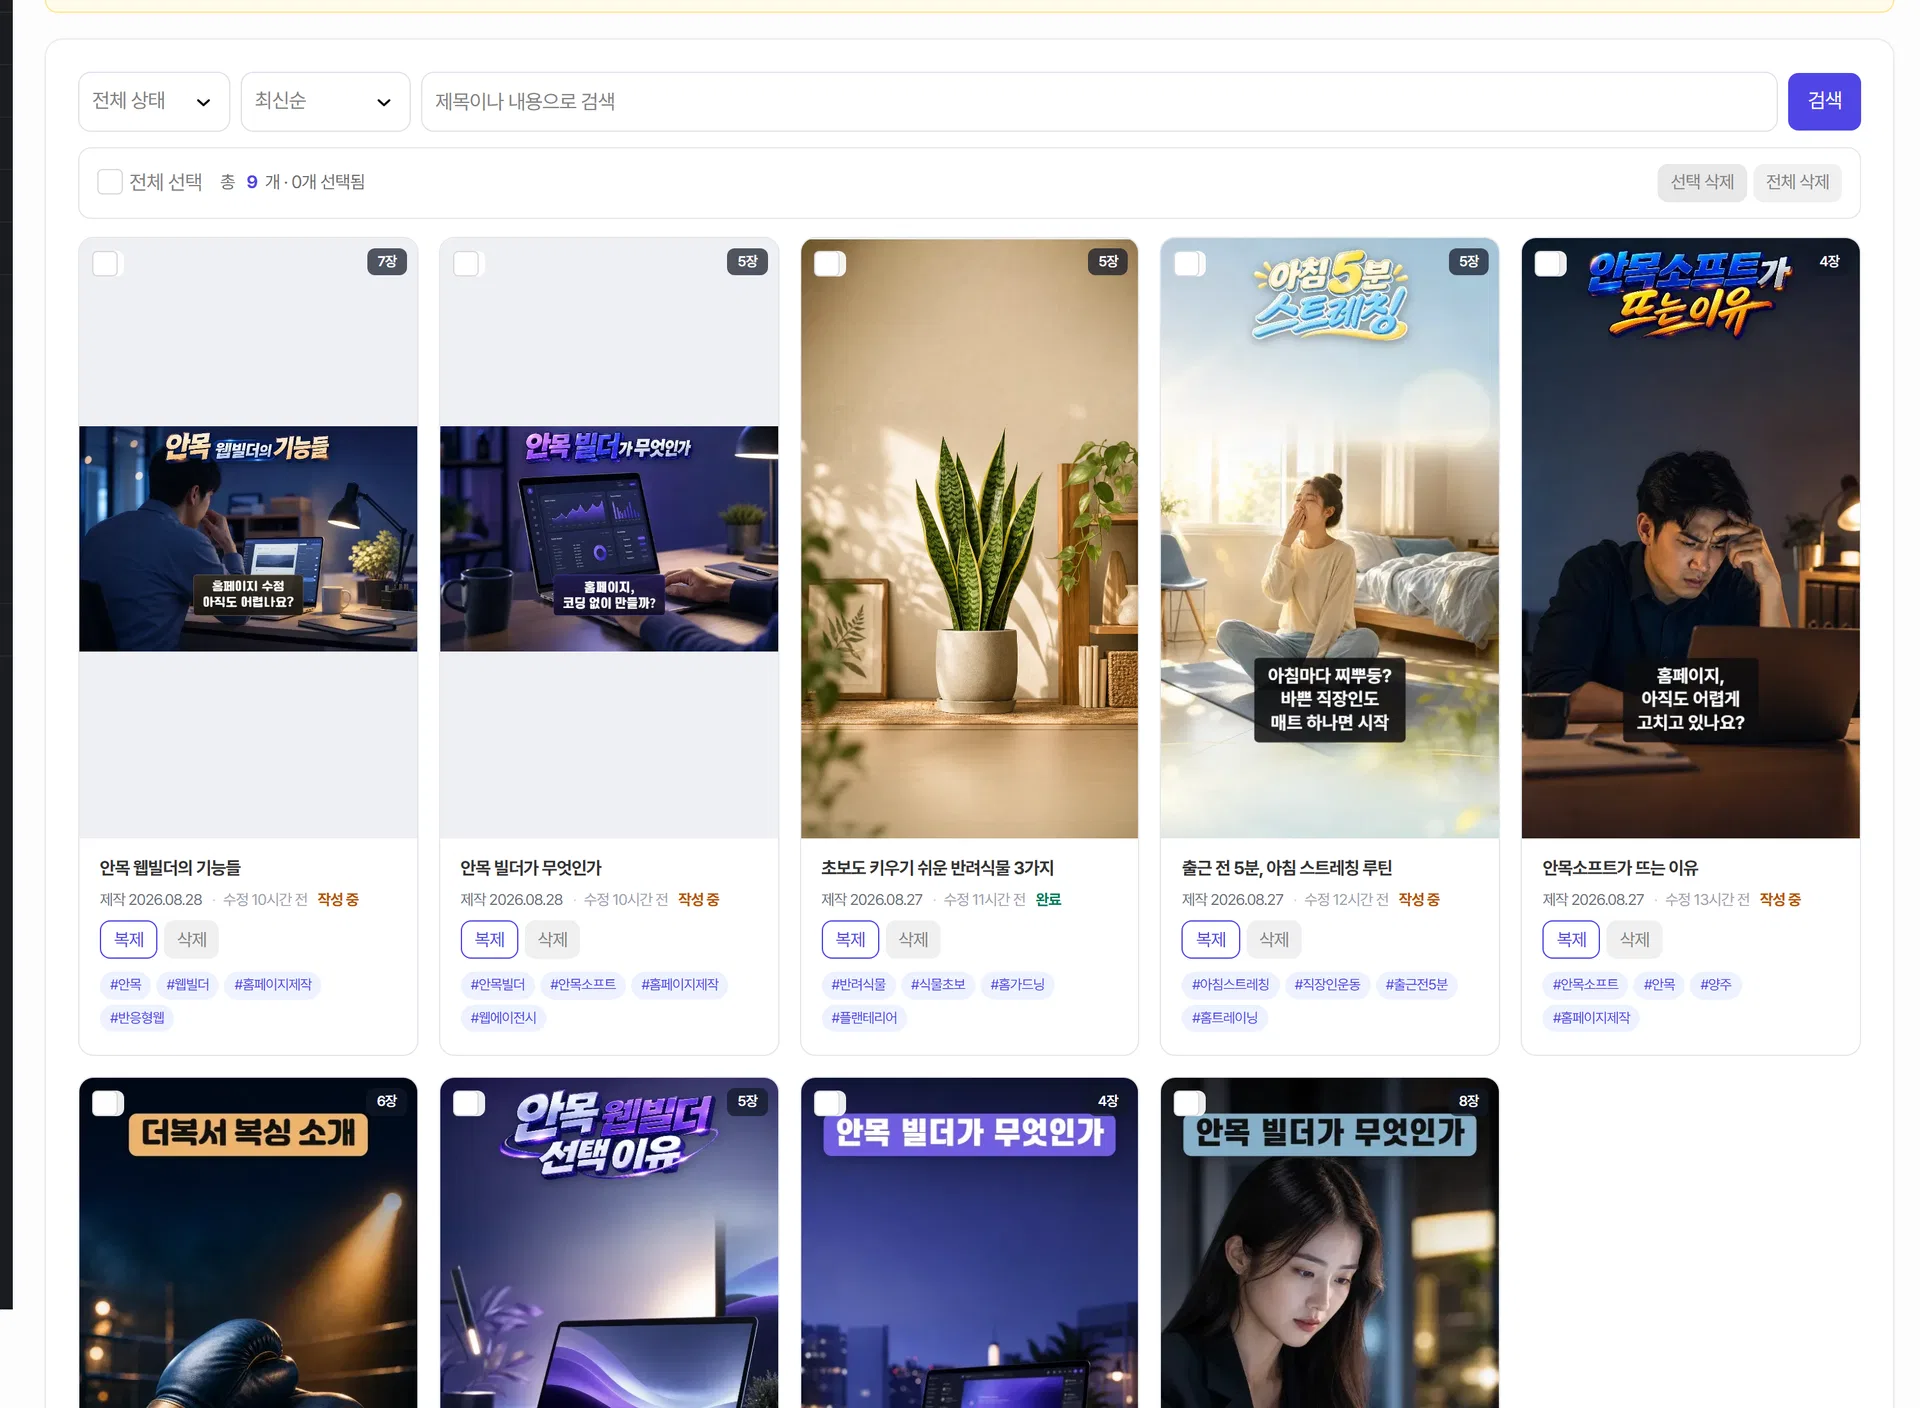1920x1408 pixels.
Task: Open the 아침 5분 스트레칭 thumbnail
Action: (x=1329, y=540)
